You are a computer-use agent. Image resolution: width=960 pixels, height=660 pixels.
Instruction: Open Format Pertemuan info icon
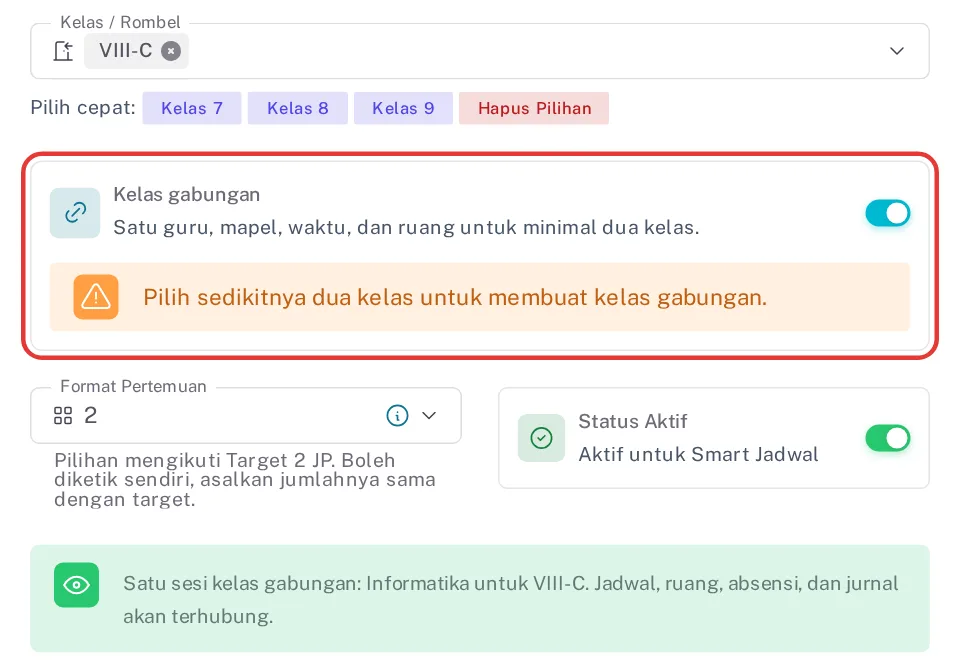point(397,416)
